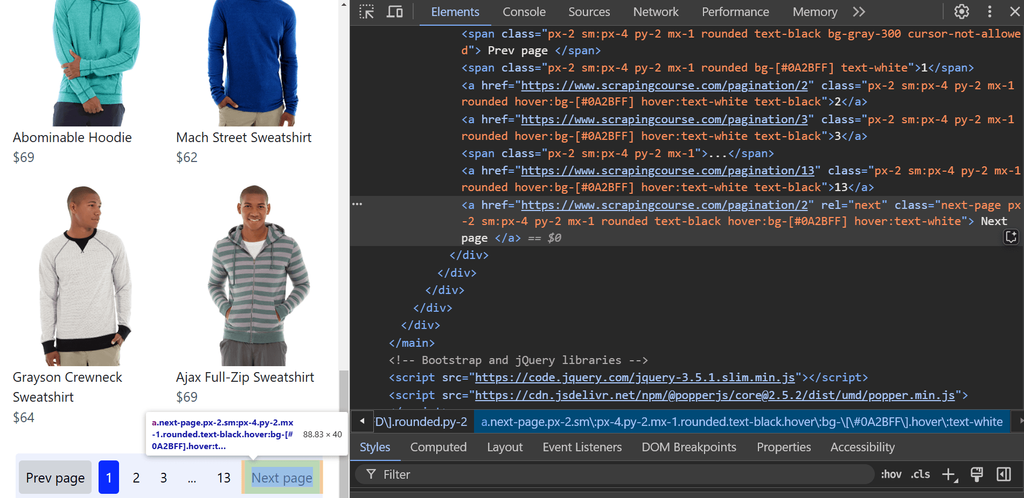This screenshot has height=498, width=1024.
Task: Toggle the .cls element classes button
Action: 920,475
